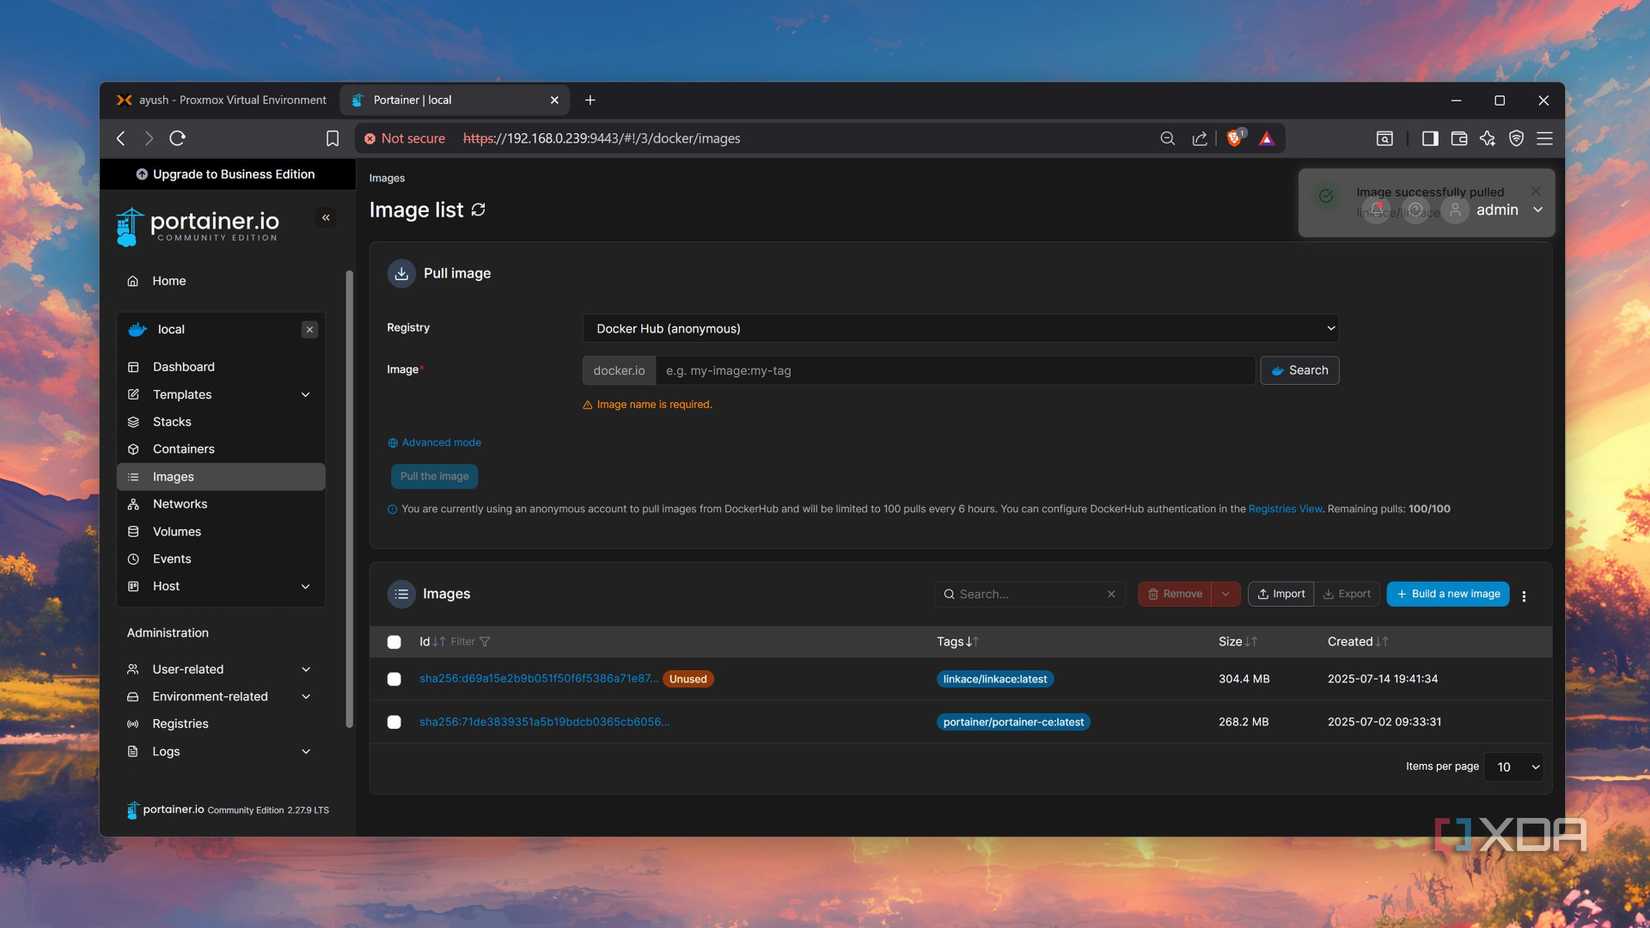Clear the images search field
The image size is (1650, 928).
pos(1111,594)
